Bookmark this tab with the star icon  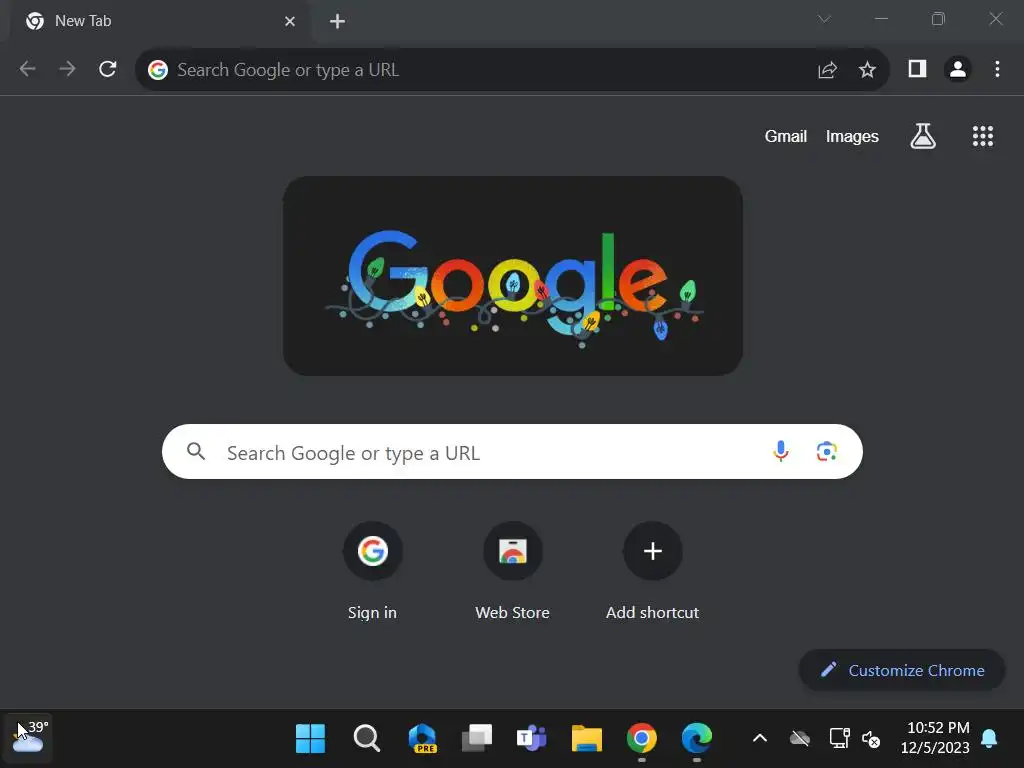[x=867, y=70]
